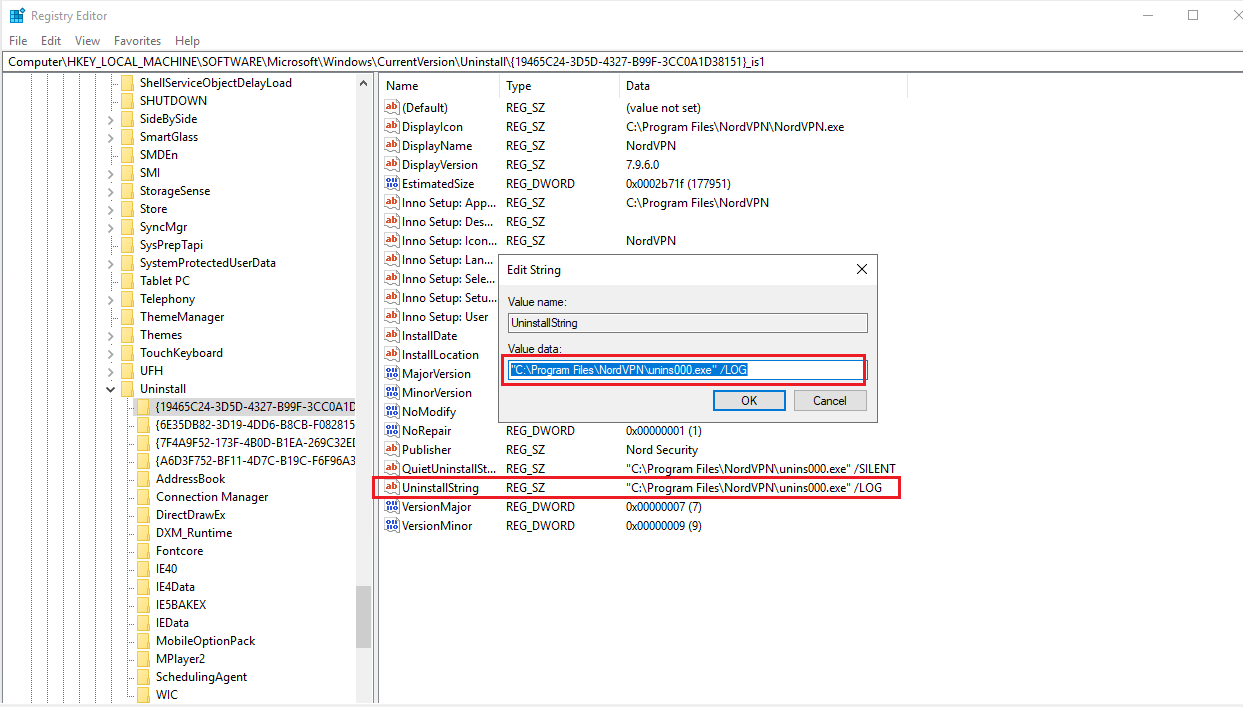Confirm the Edit String dialog with OK
The width and height of the screenshot is (1243, 707).
pyautogui.click(x=749, y=401)
